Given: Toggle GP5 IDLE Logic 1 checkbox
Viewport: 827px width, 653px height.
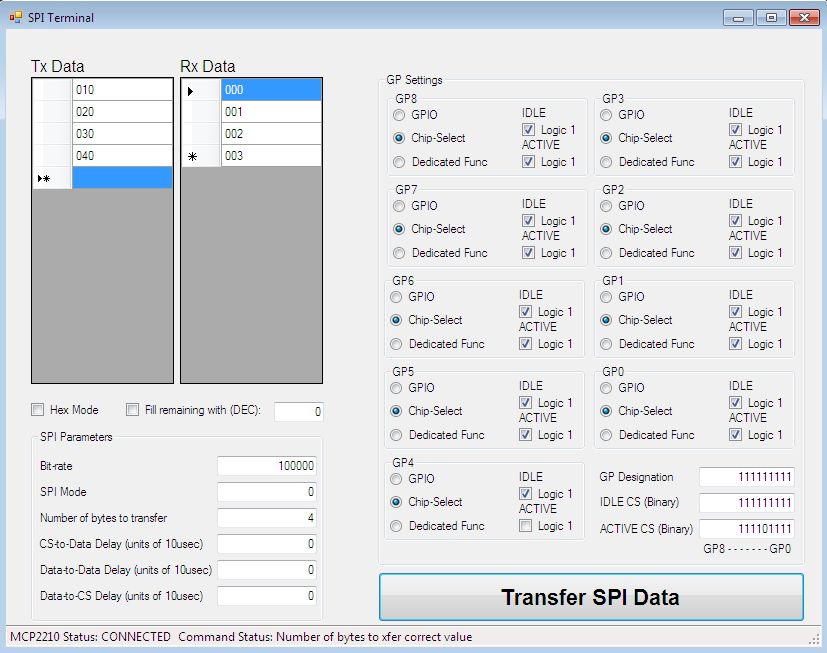Looking at the screenshot, I should [x=525, y=402].
